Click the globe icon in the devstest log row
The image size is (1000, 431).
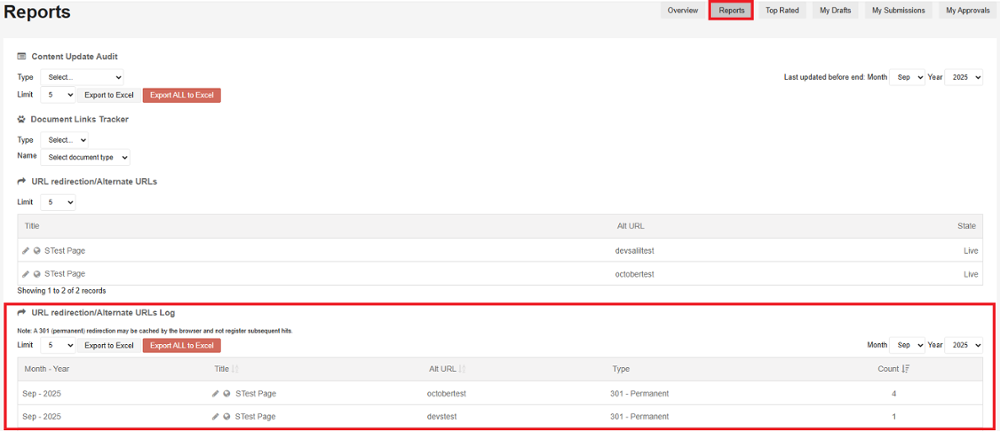click(x=227, y=416)
